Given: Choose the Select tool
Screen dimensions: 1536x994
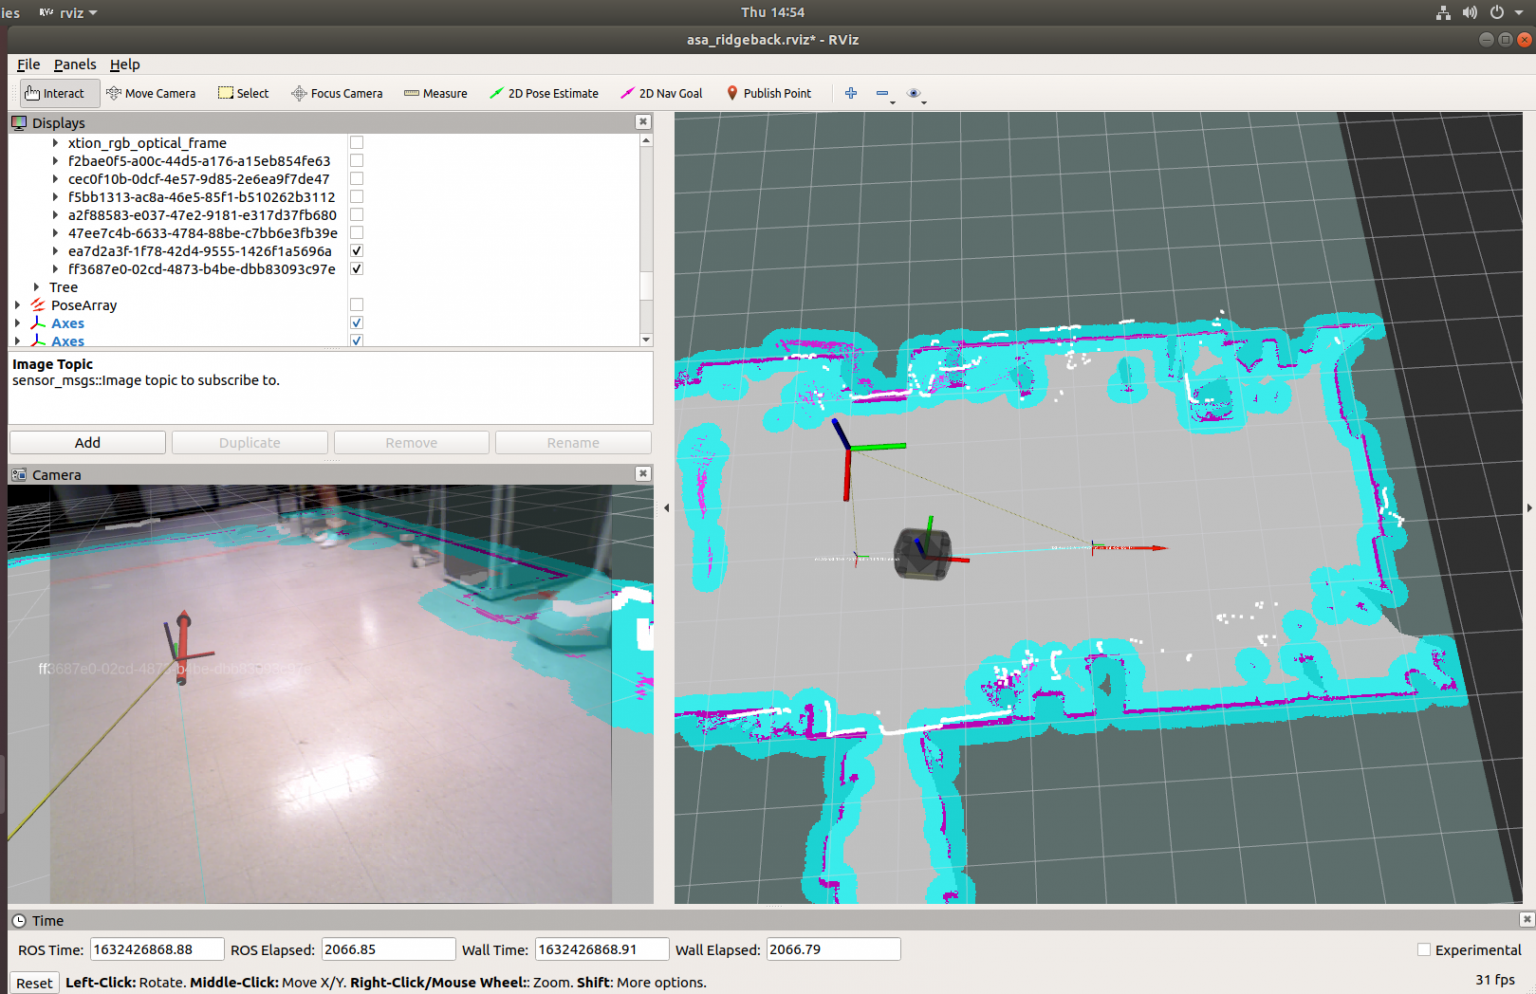Looking at the screenshot, I should point(244,93).
